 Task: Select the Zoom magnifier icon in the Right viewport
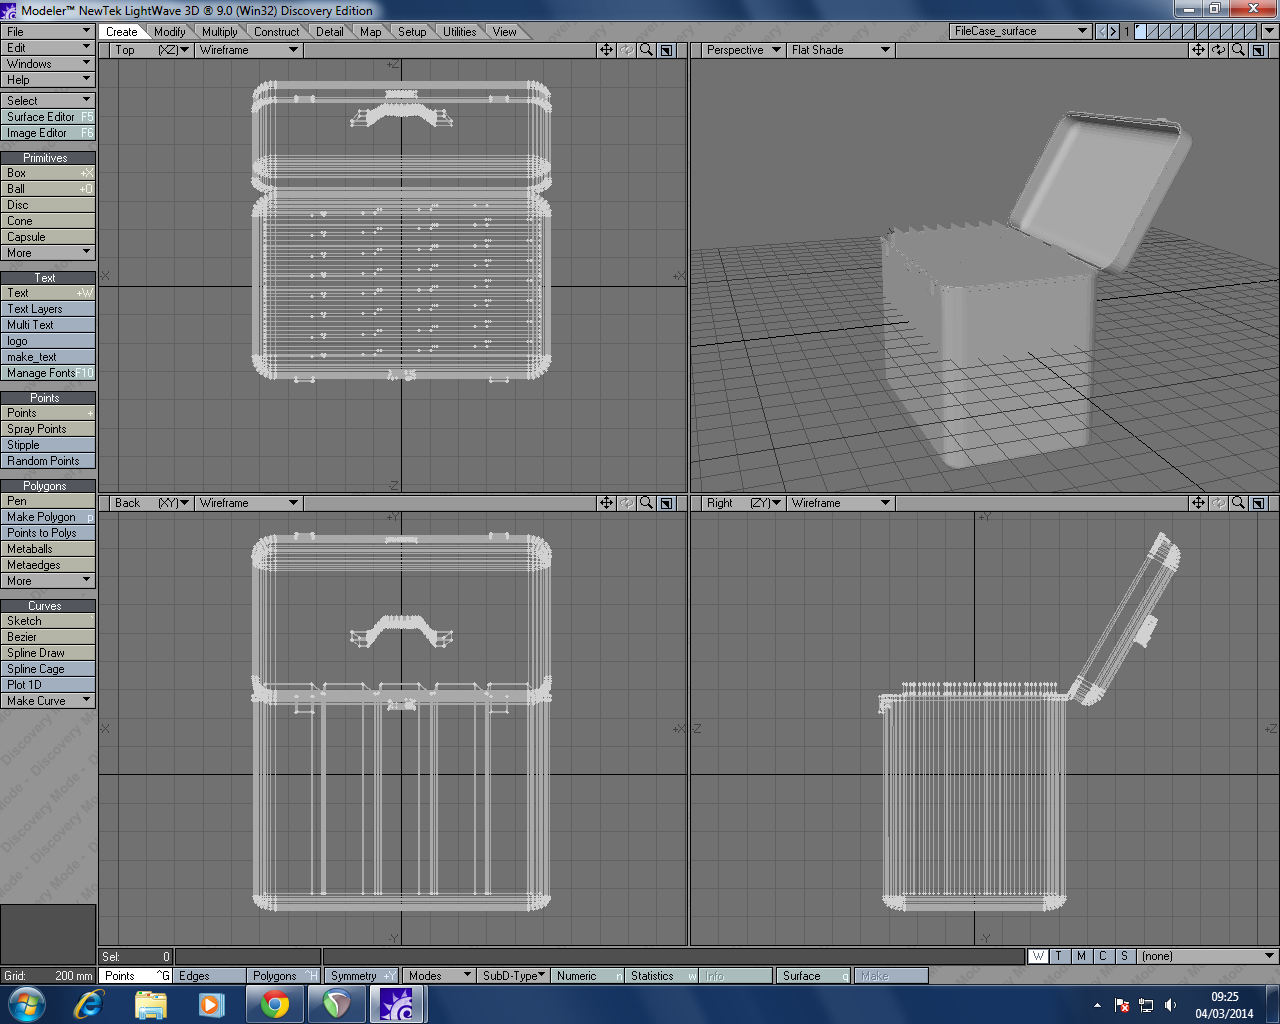point(1238,503)
